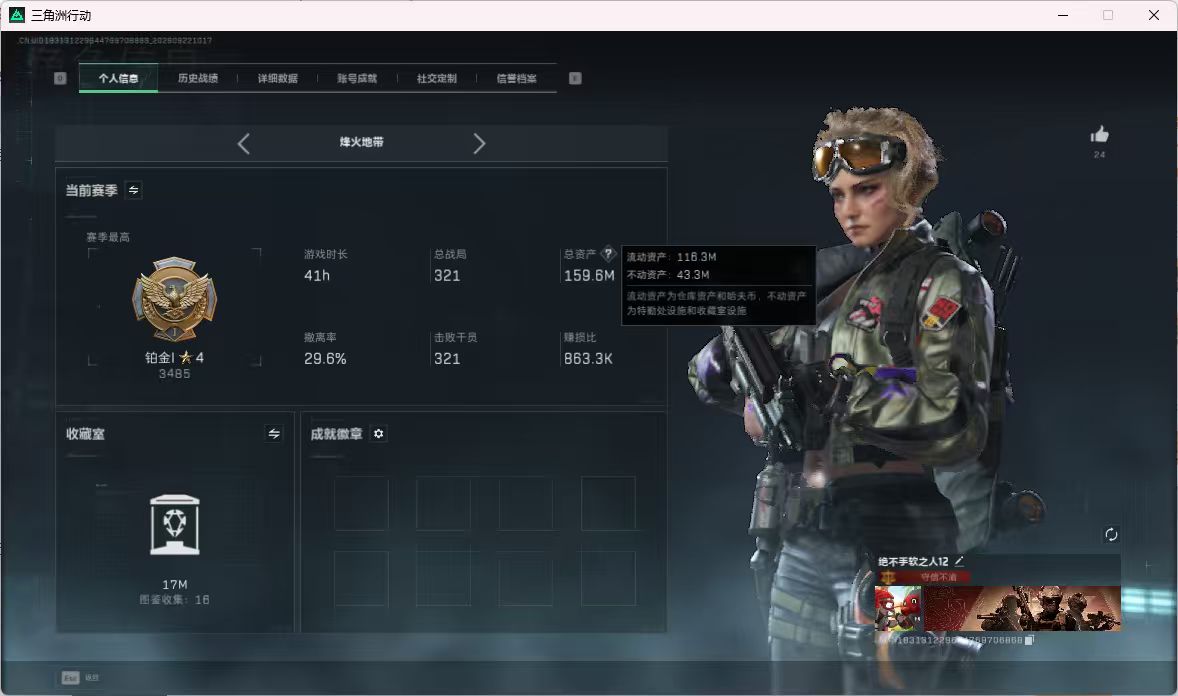Open the 收藏室 showcase cabinet icon
This screenshot has width=1178, height=696.
[174, 525]
